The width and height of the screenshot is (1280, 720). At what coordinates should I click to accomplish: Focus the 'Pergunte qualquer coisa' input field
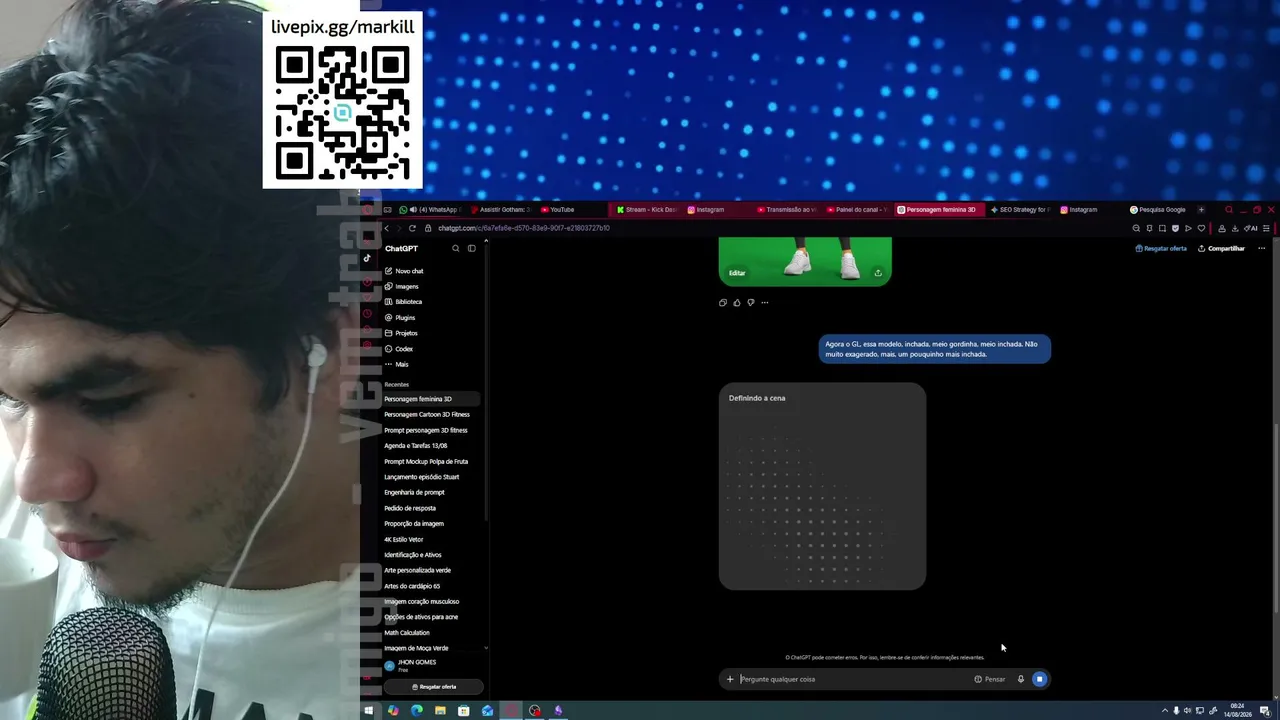coord(853,680)
